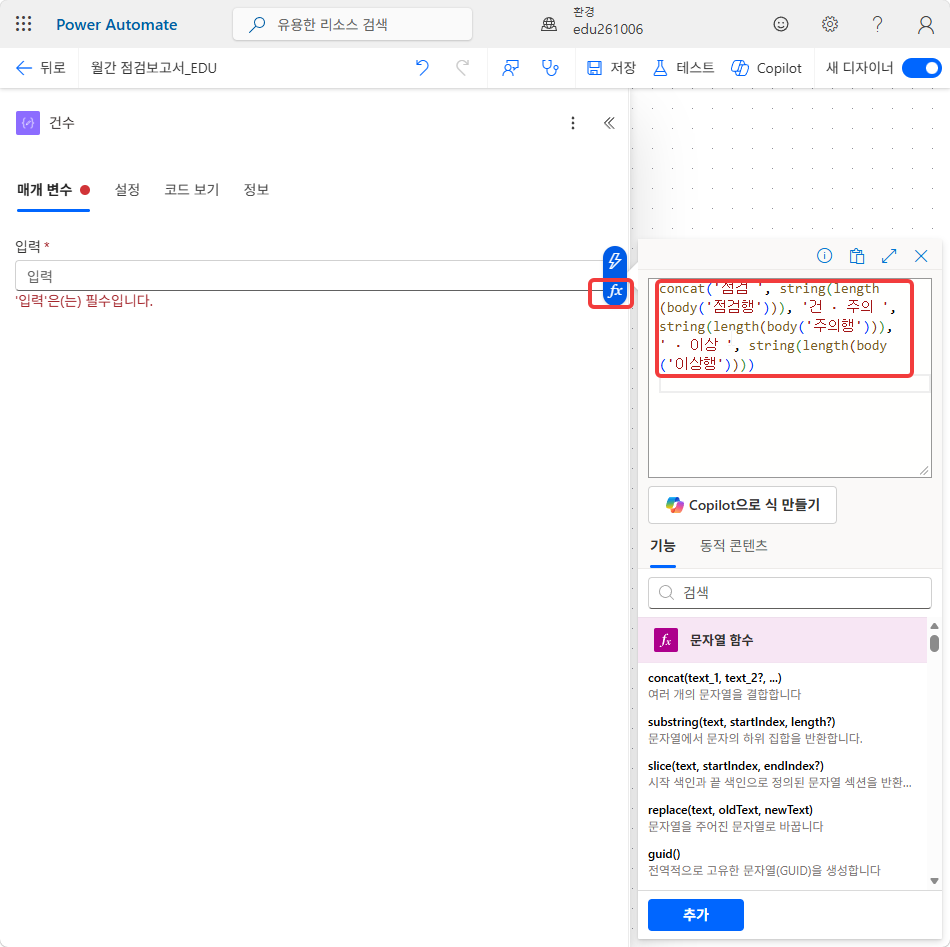Open the more options three-dot menu
The height and width of the screenshot is (947, 950).
[x=573, y=123]
